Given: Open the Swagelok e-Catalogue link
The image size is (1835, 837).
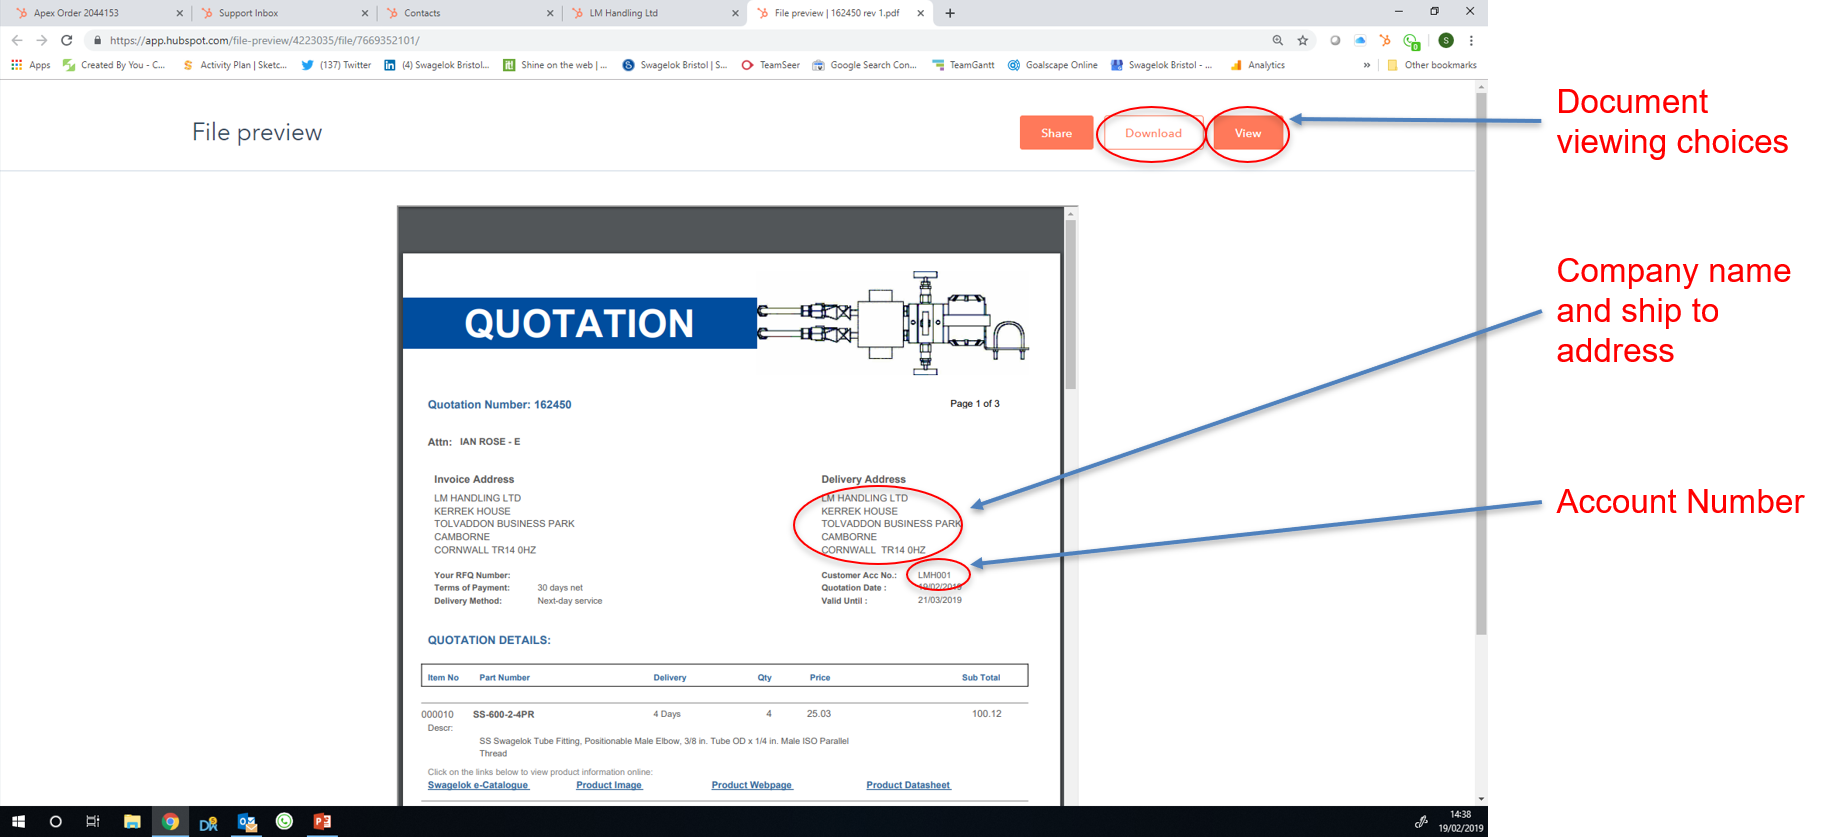Looking at the screenshot, I should (x=478, y=785).
